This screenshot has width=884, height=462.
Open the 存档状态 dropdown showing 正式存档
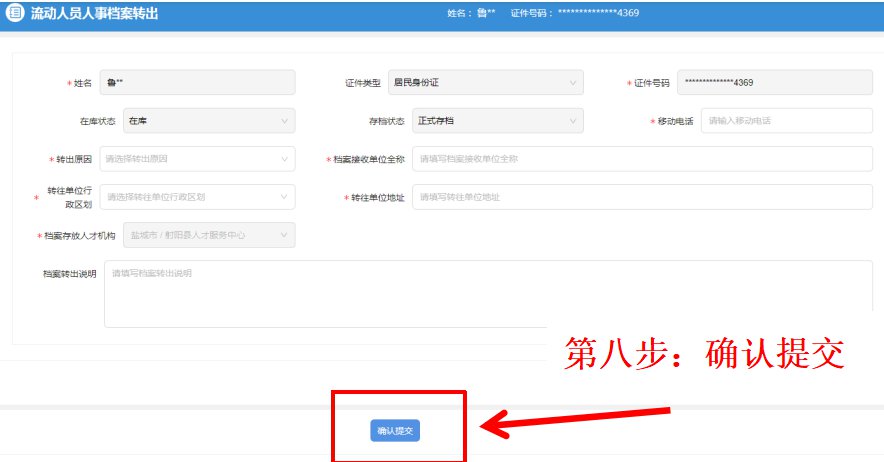(498, 121)
